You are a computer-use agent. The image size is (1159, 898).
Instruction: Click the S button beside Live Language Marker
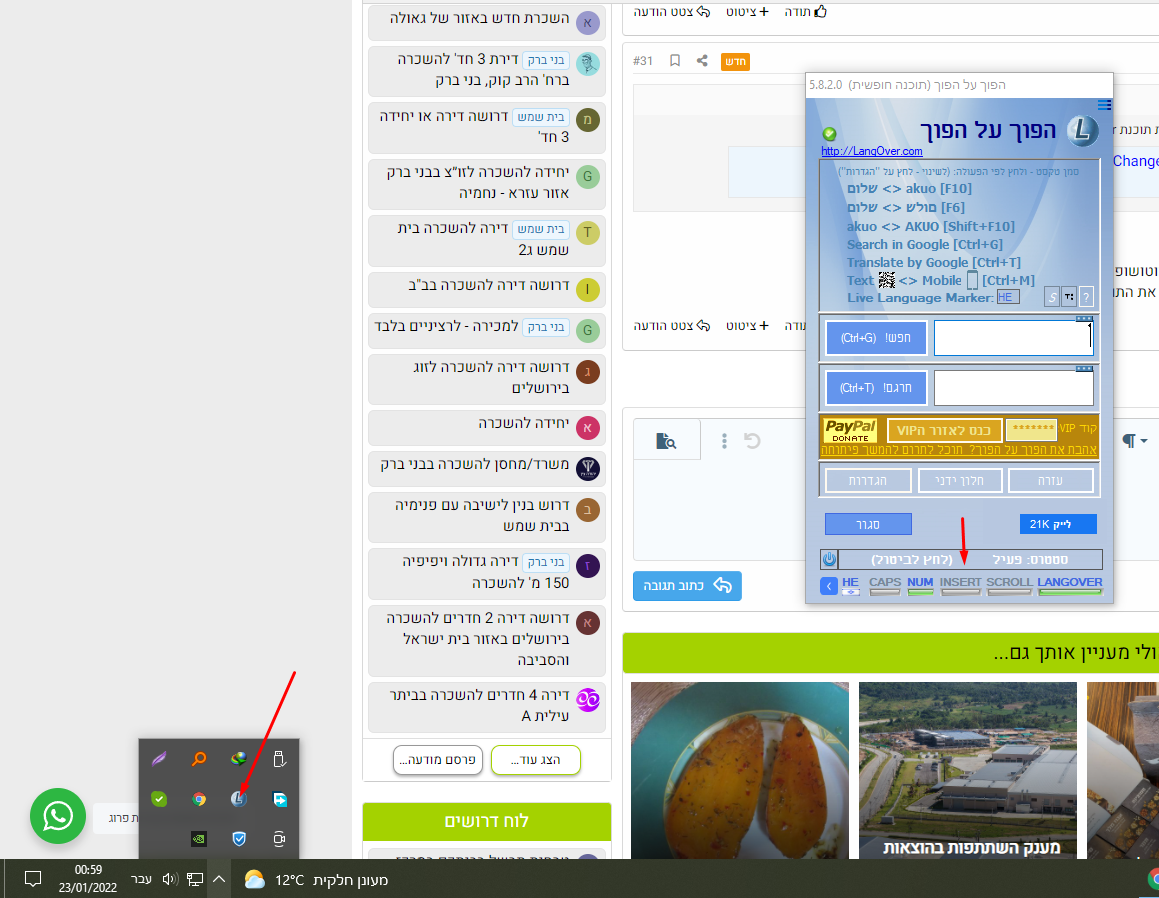tap(1052, 297)
